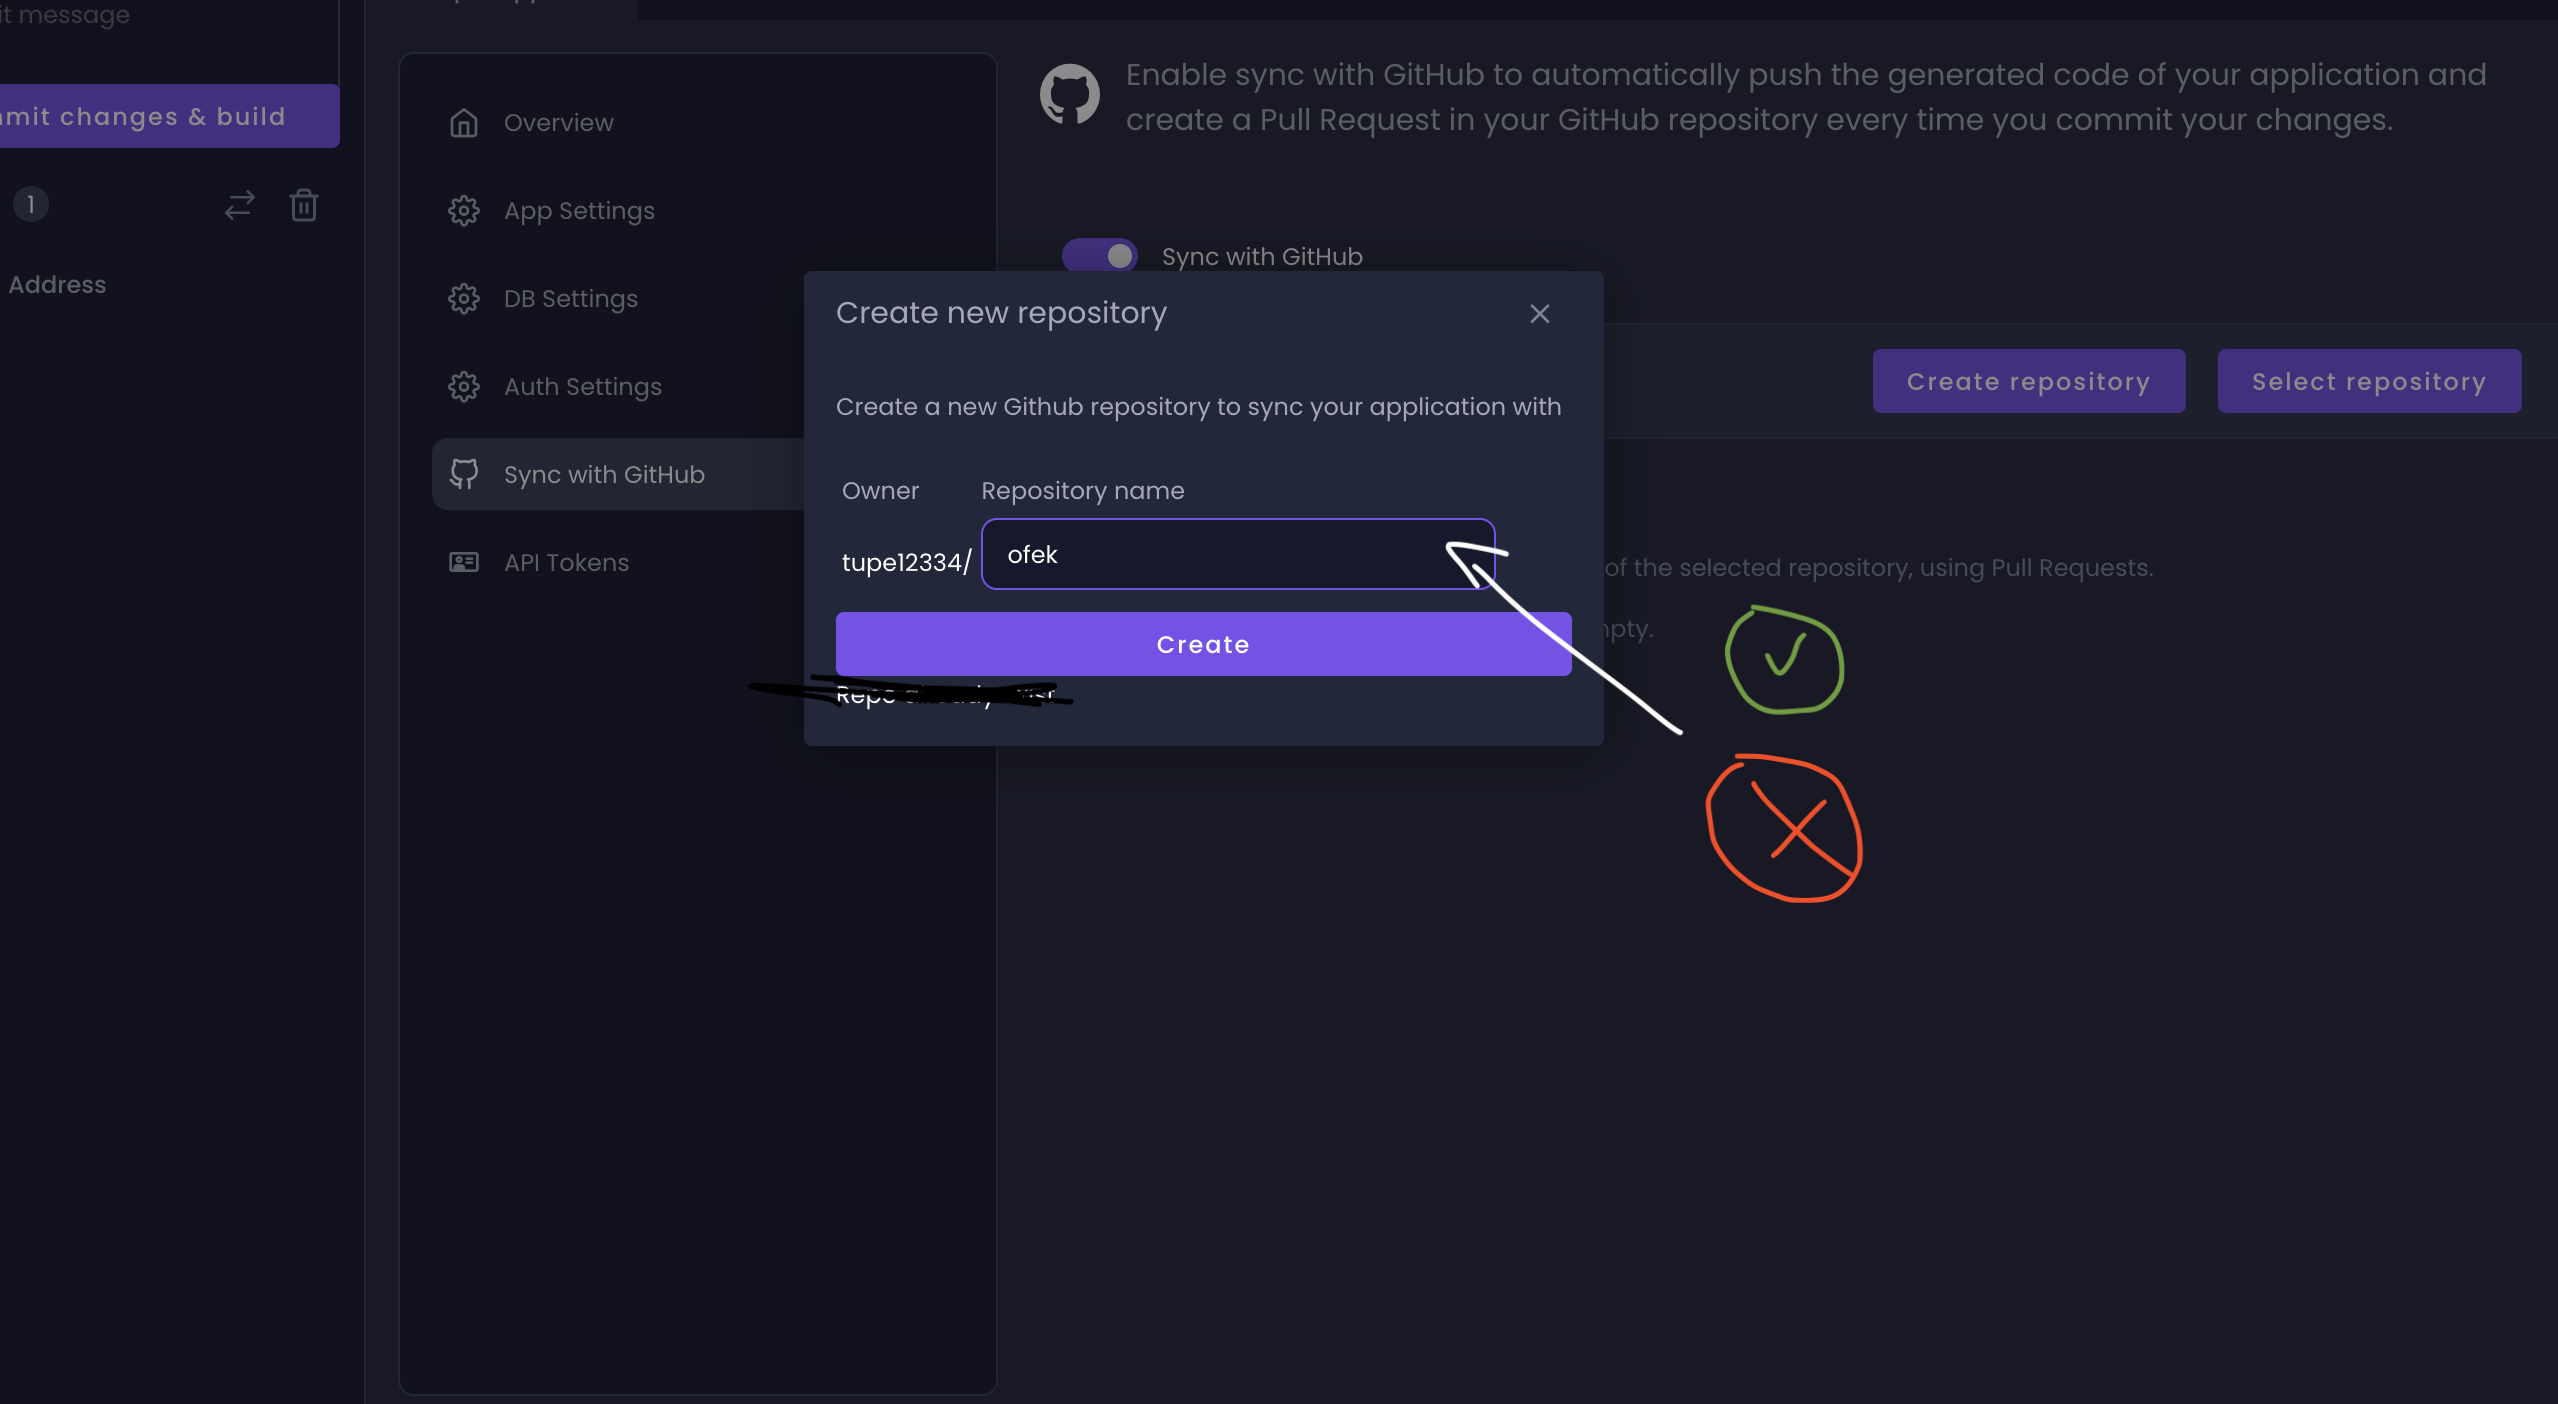Click the Repository name input field
This screenshot has width=2558, height=1404.
1238,554
